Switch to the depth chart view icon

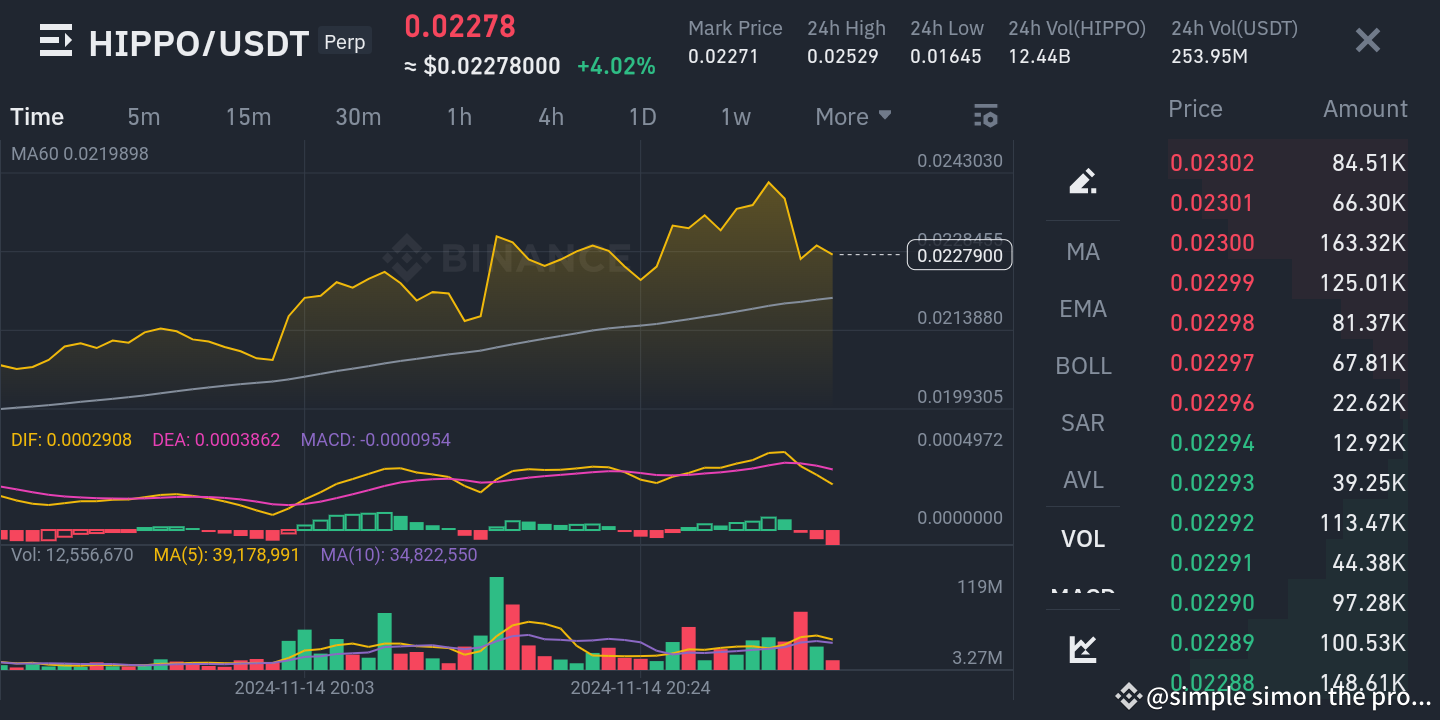pyautogui.click(x=1083, y=648)
